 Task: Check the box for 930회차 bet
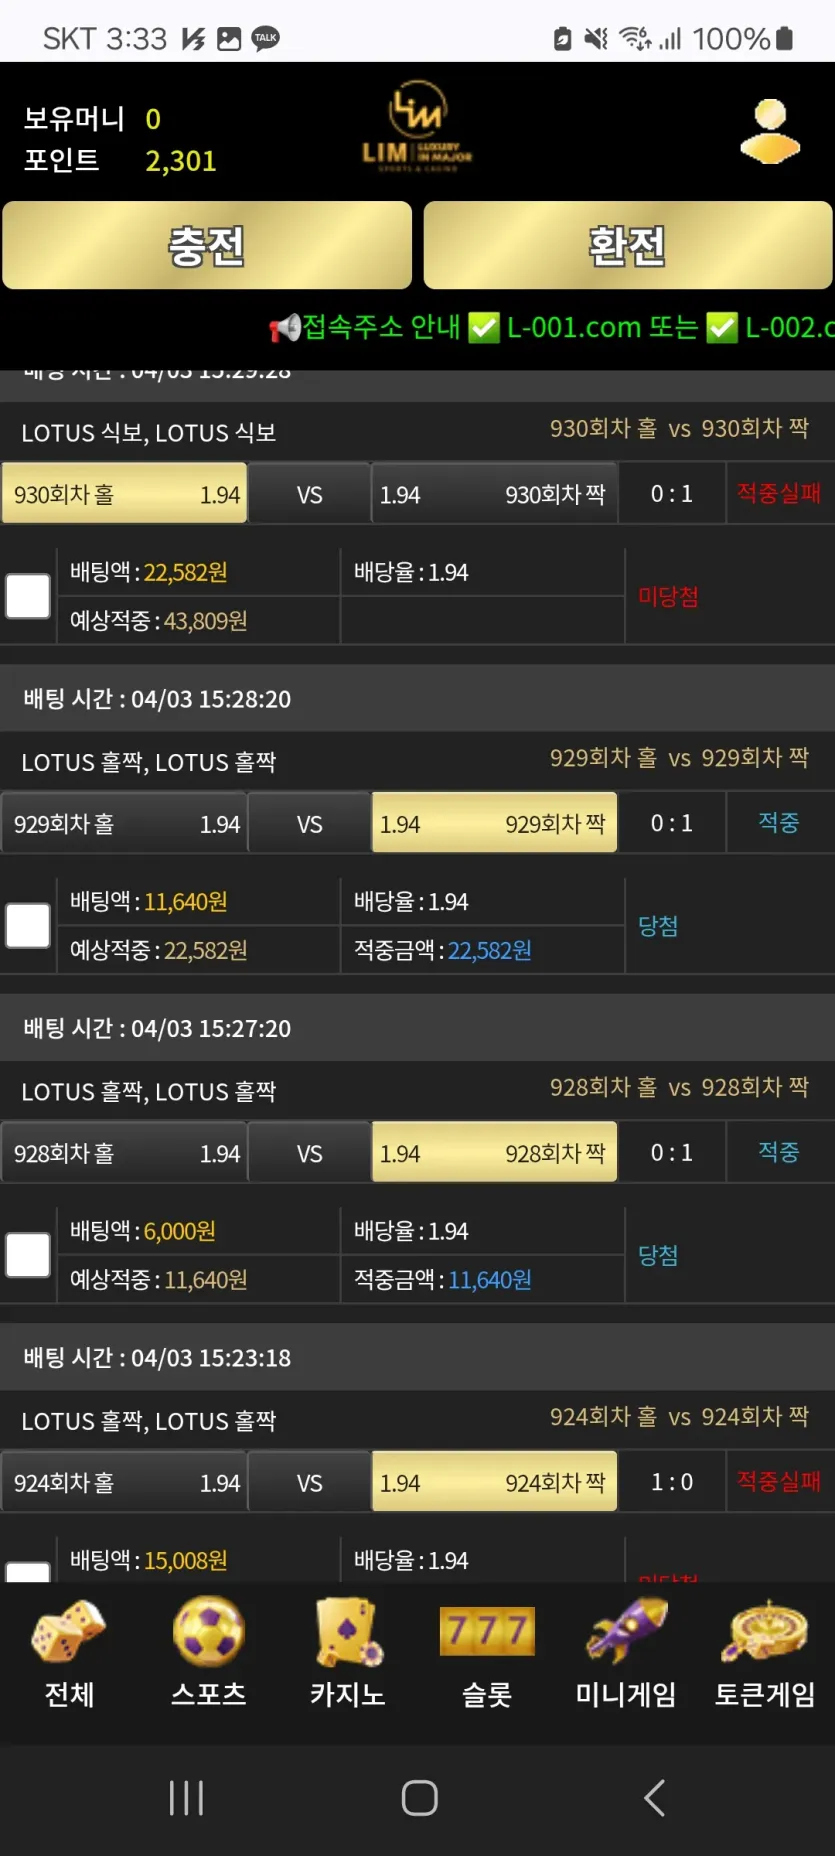coord(28,596)
